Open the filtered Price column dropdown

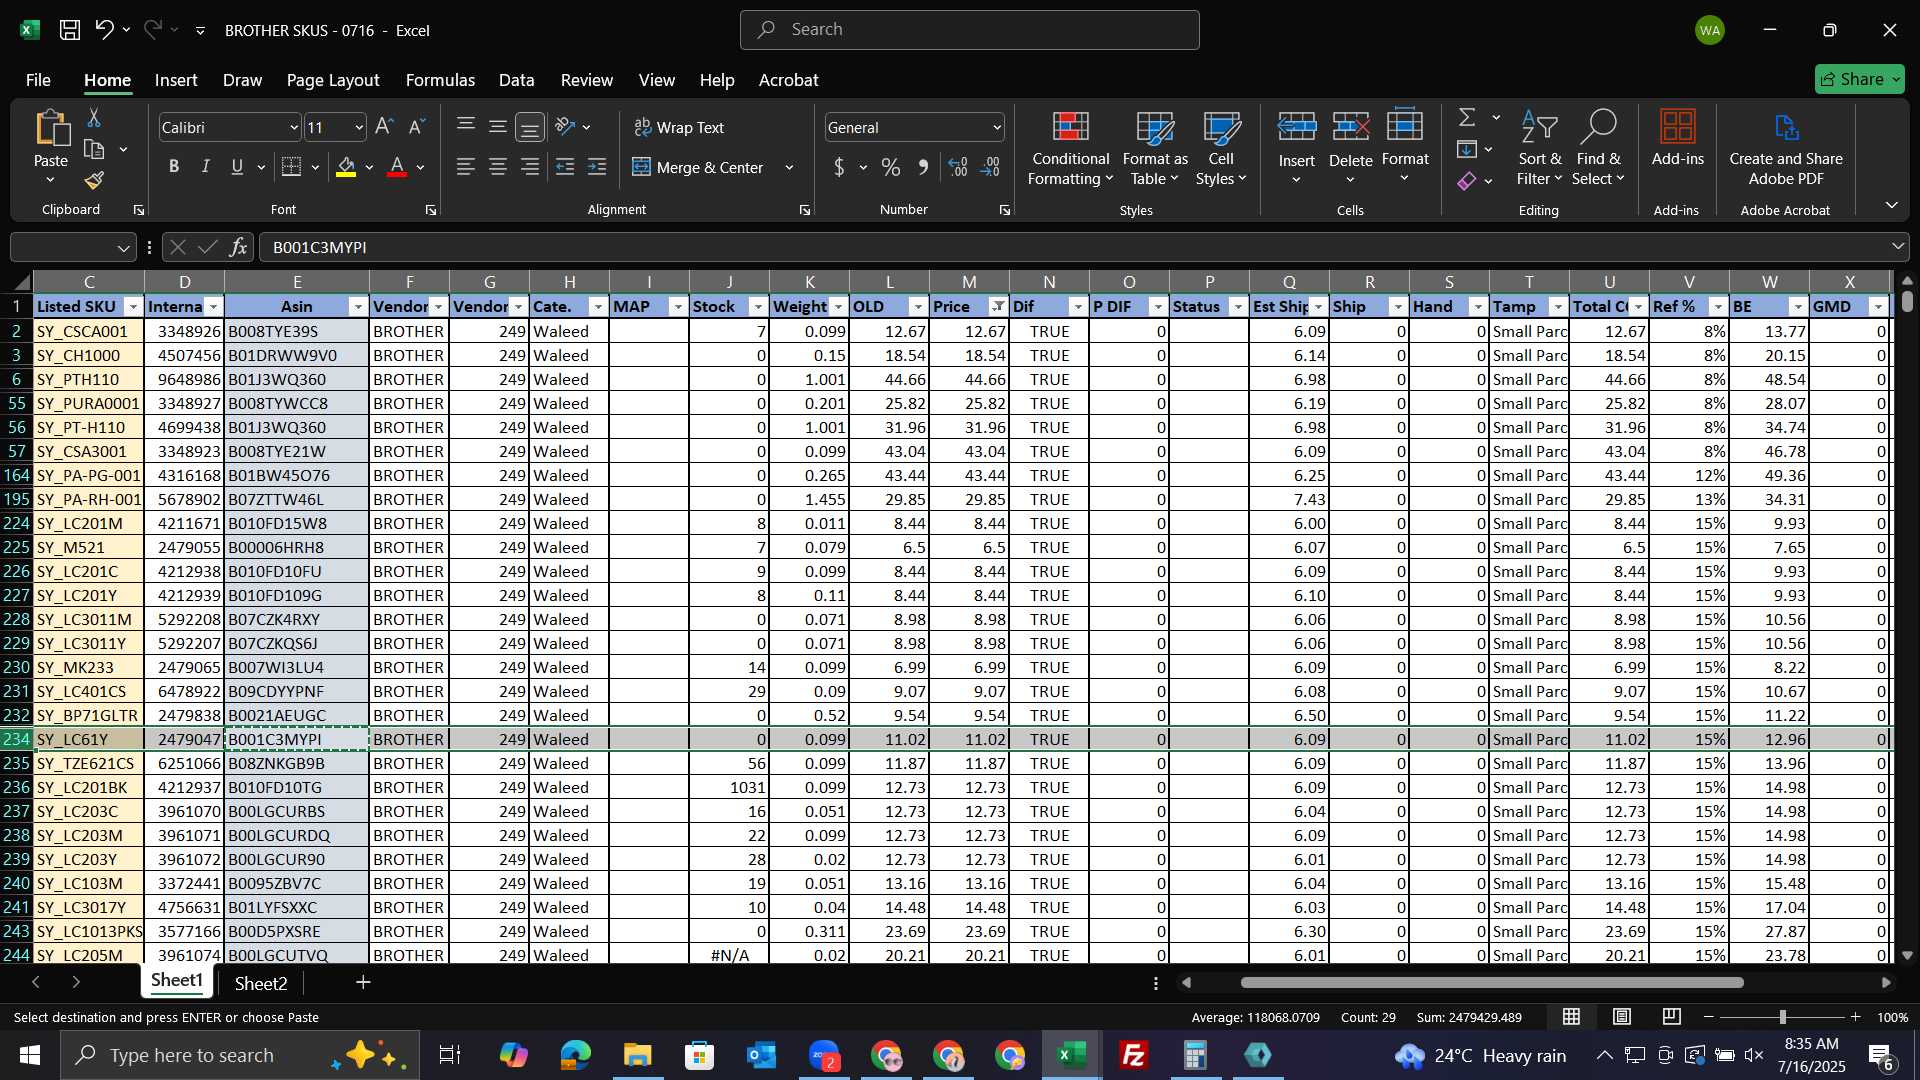point(998,307)
